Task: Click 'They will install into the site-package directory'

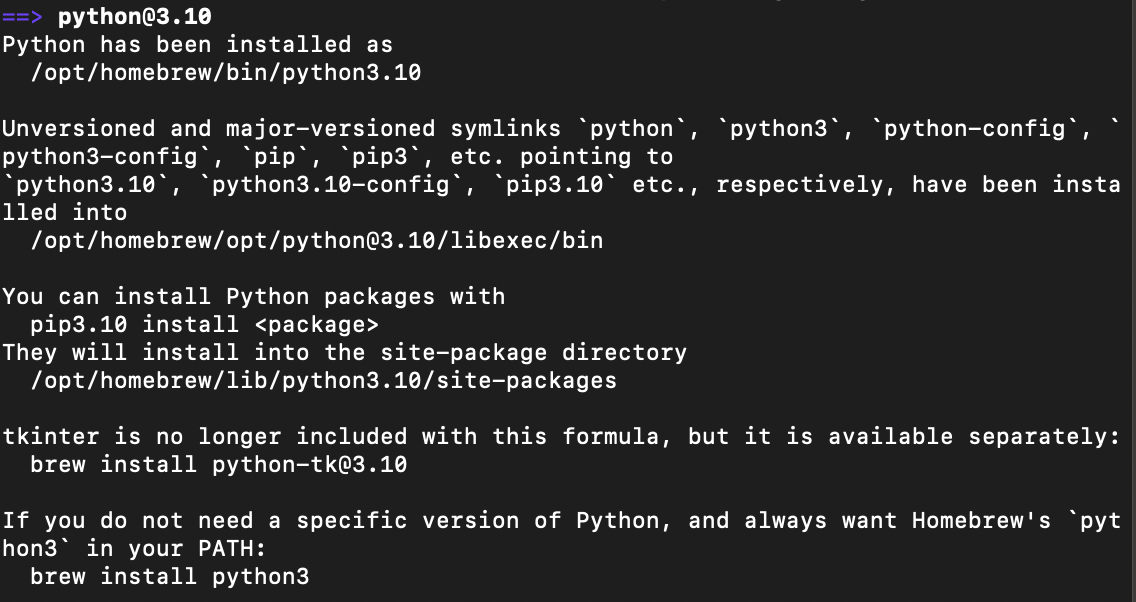Action: [345, 353]
